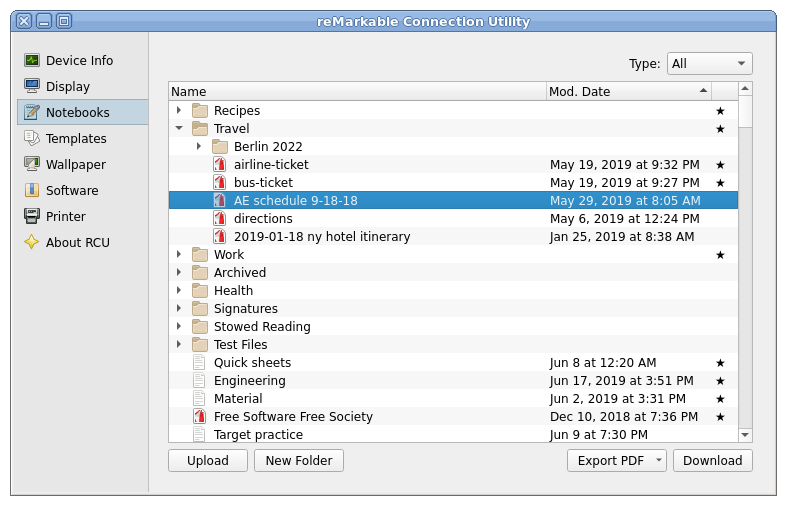Viewport: 787px width, 506px height.
Task: Select the Display monitor icon in sidebar
Action: point(32,86)
